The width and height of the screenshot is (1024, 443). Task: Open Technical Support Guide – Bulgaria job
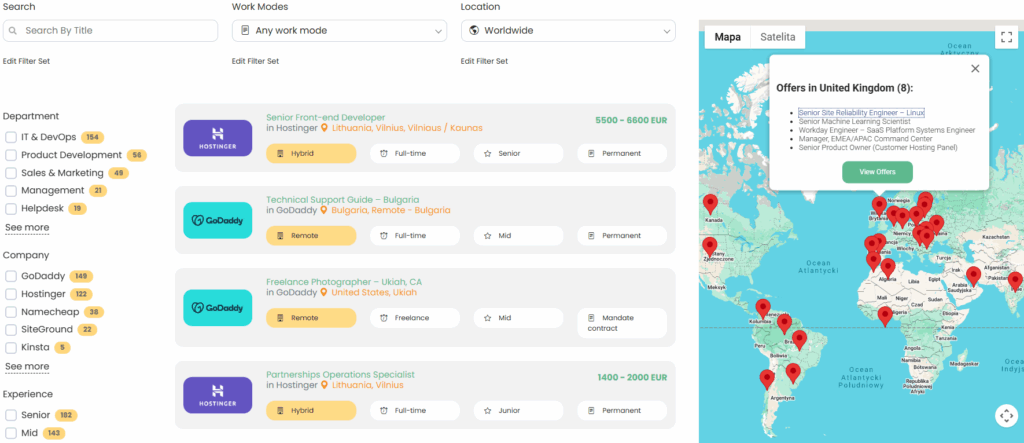click(x=343, y=200)
